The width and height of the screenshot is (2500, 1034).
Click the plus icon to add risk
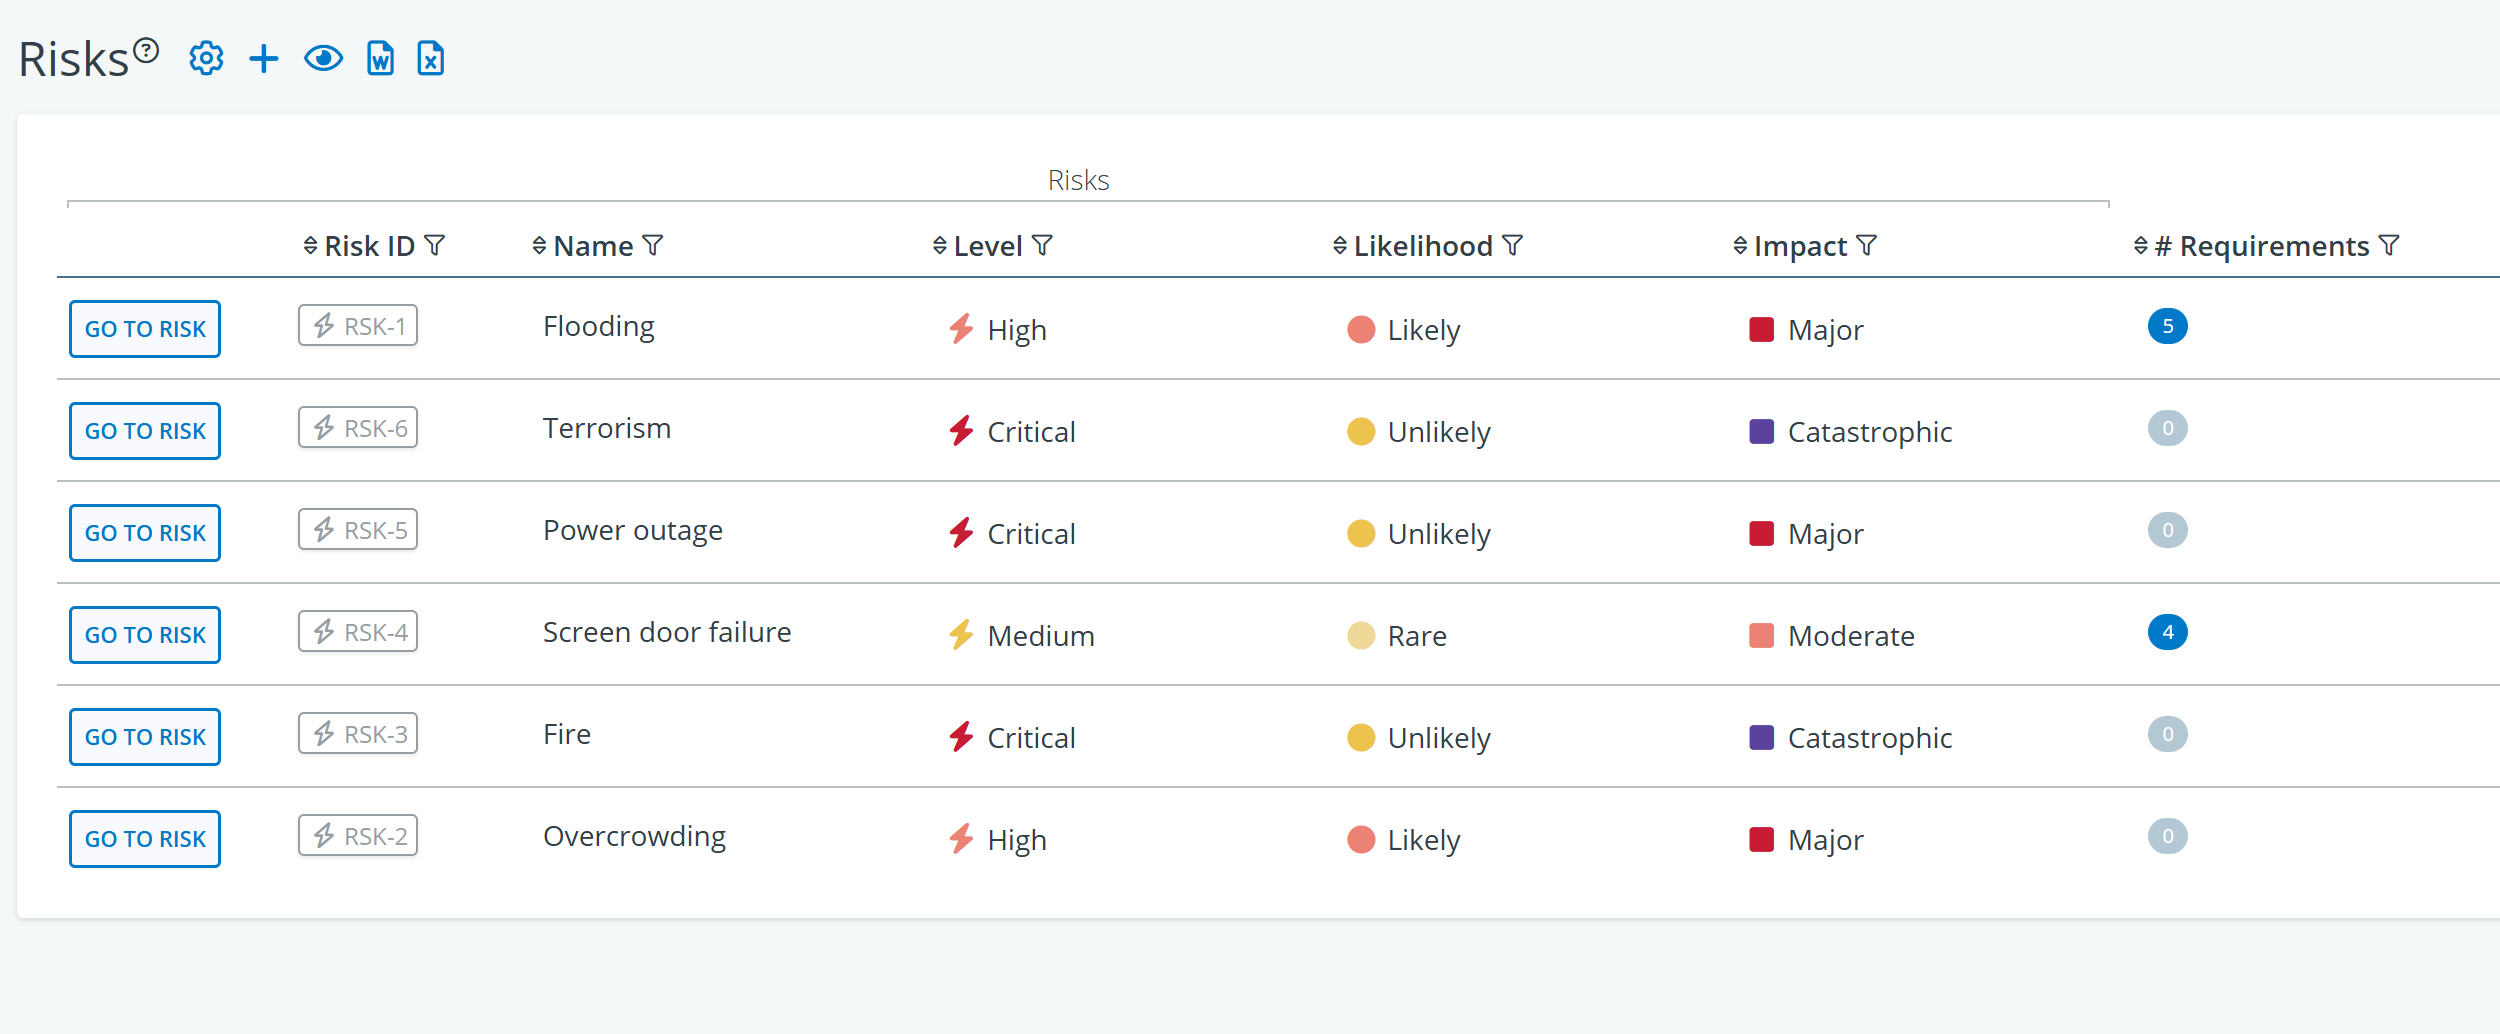click(264, 59)
